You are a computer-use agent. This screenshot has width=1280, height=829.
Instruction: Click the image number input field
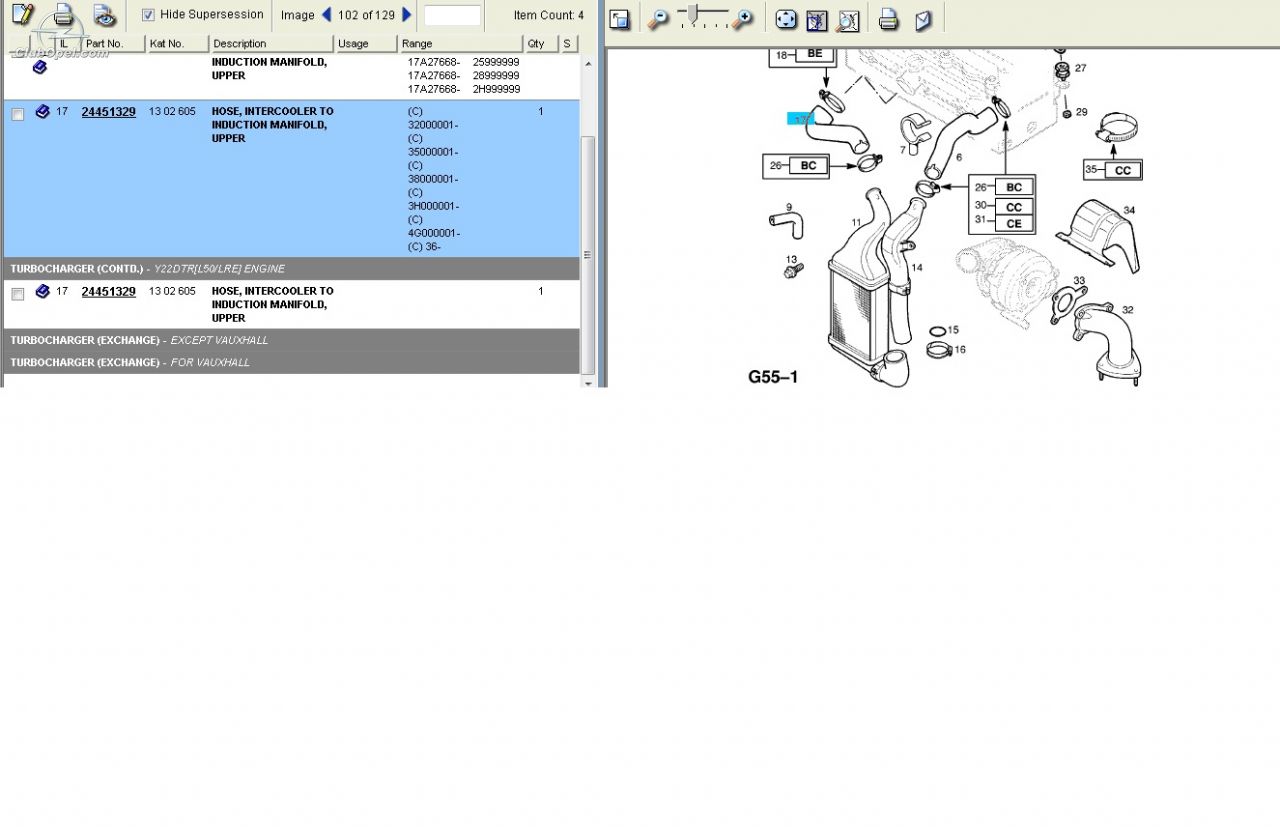coord(452,15)
